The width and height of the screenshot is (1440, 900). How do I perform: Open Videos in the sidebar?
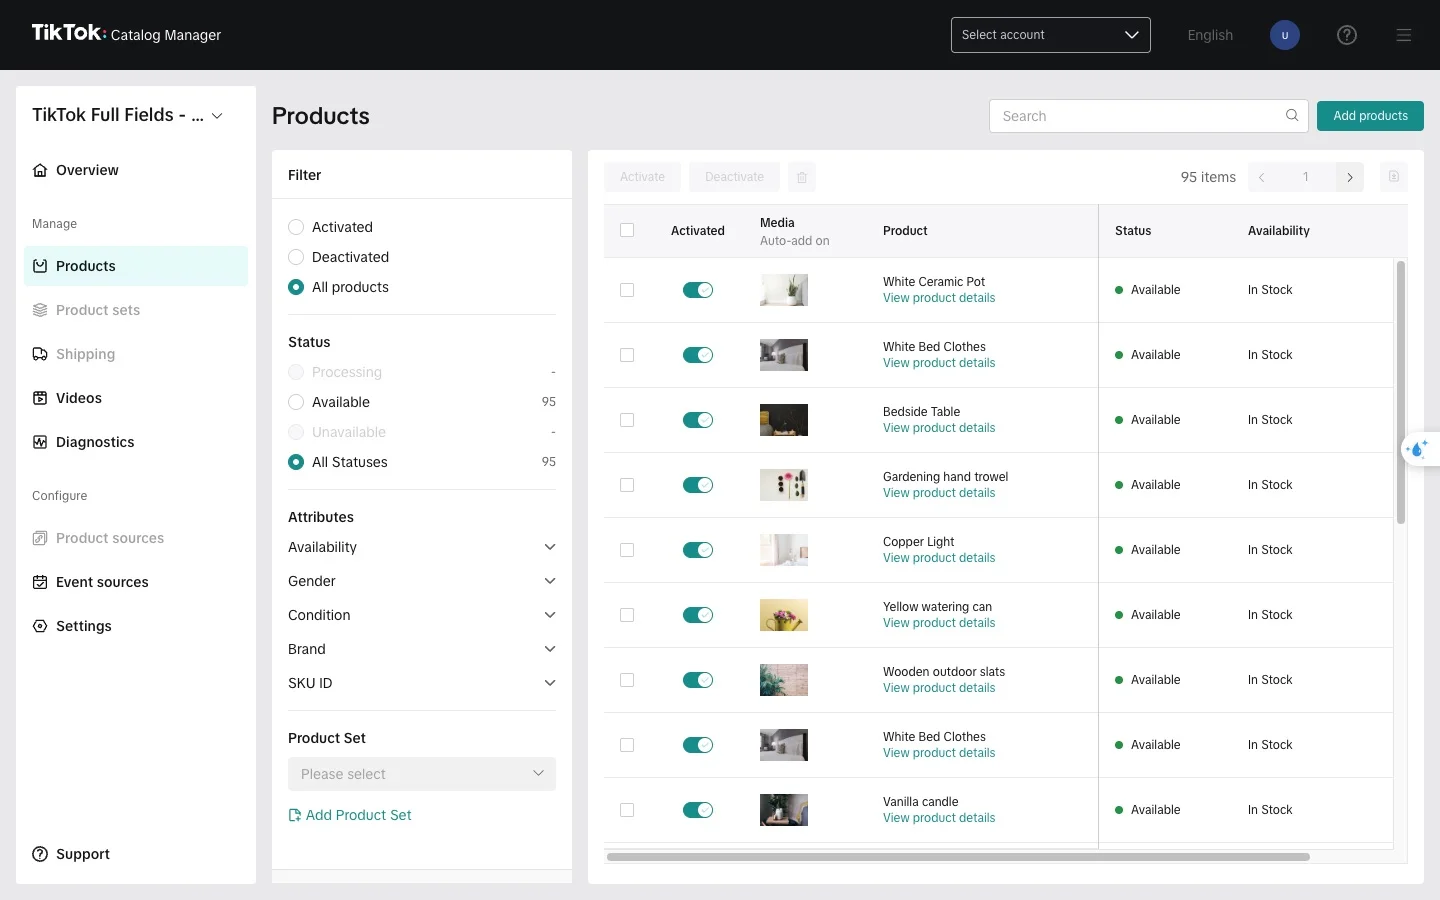(136, 398)
